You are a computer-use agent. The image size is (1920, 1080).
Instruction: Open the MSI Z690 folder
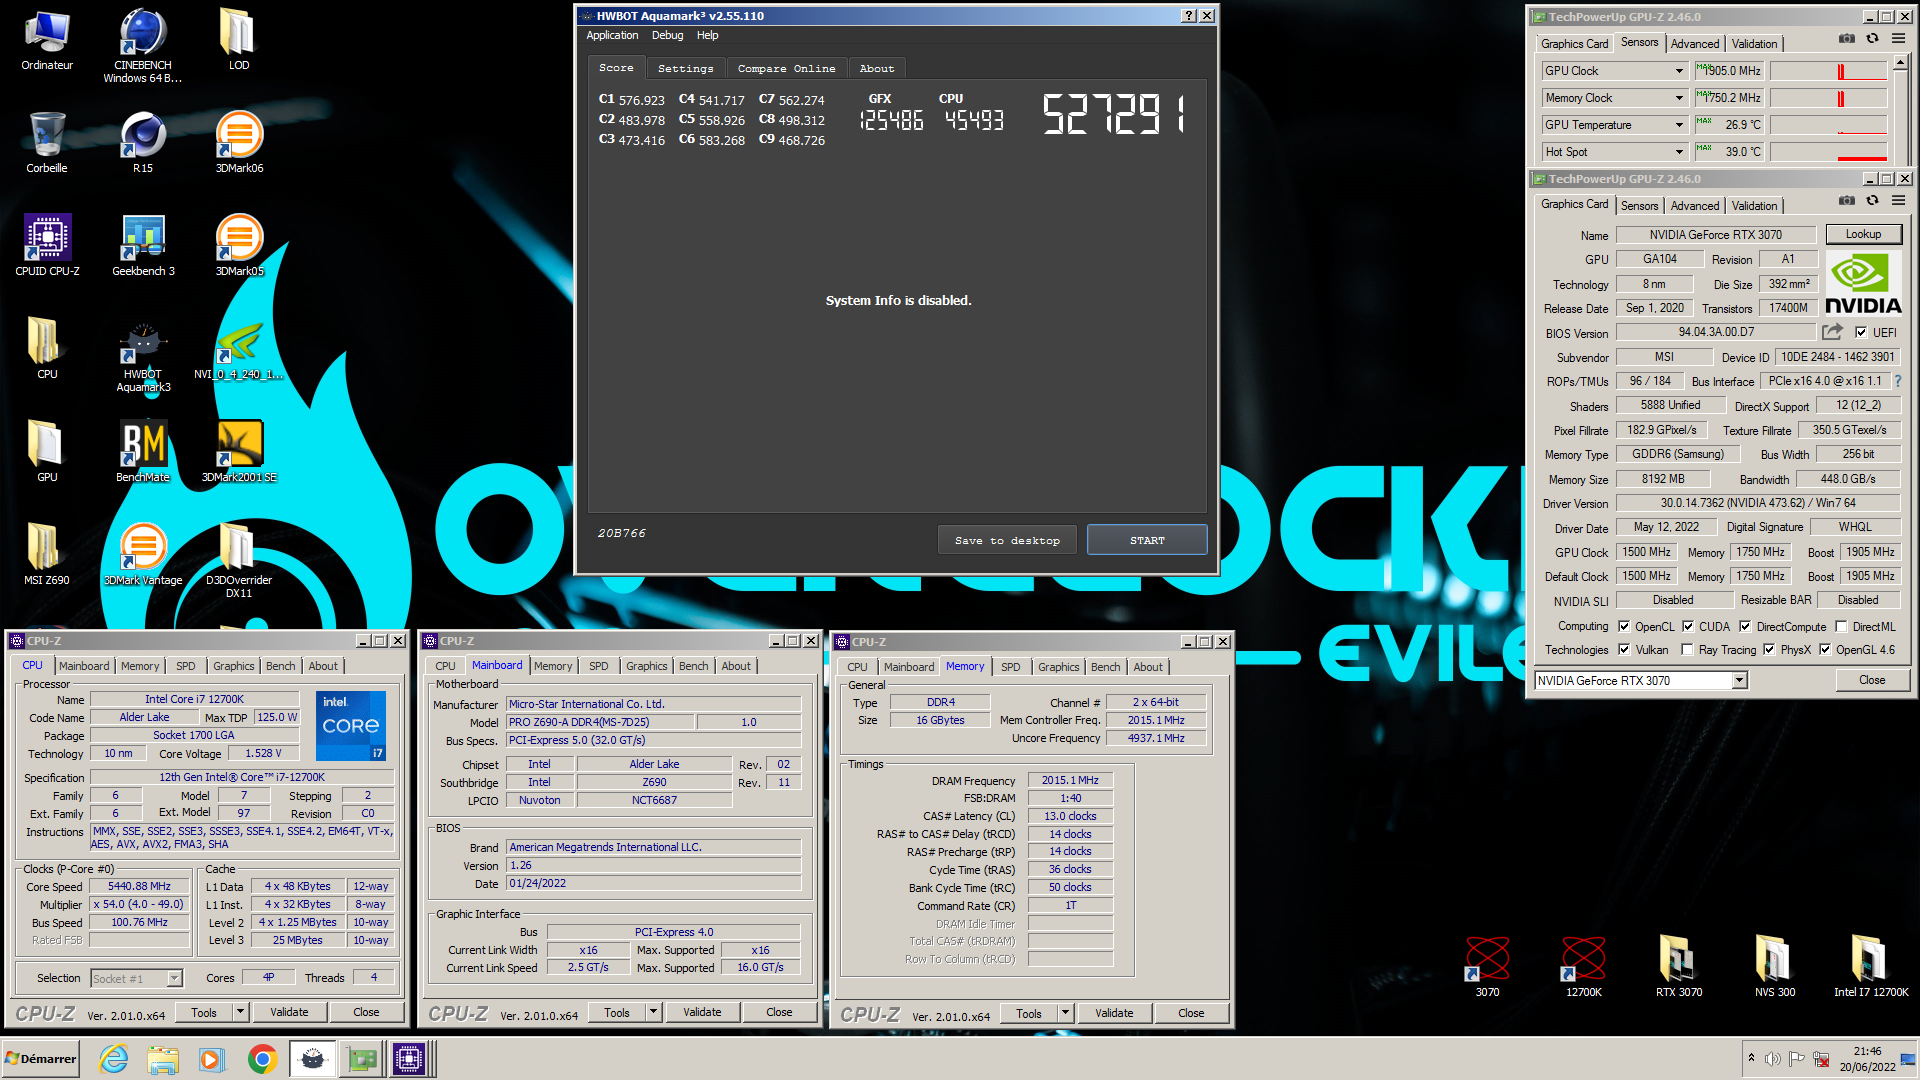[47, 554]
